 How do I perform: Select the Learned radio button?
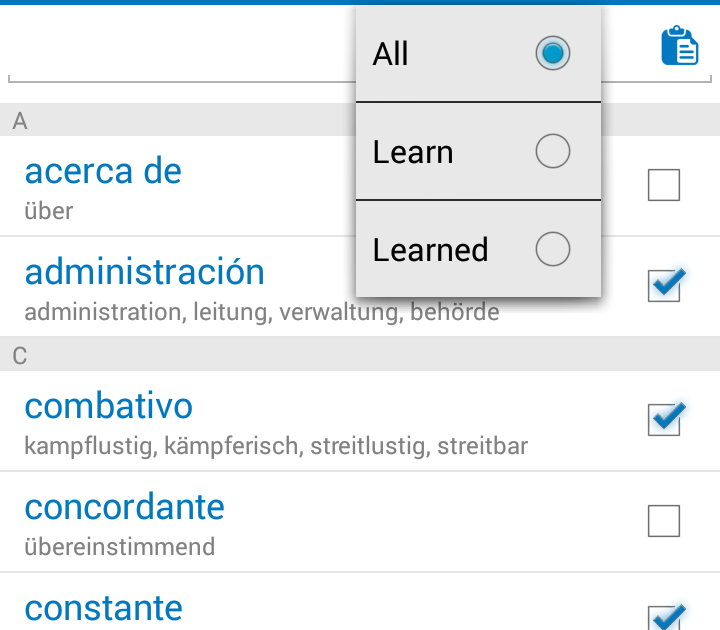(x=553, y=249)
